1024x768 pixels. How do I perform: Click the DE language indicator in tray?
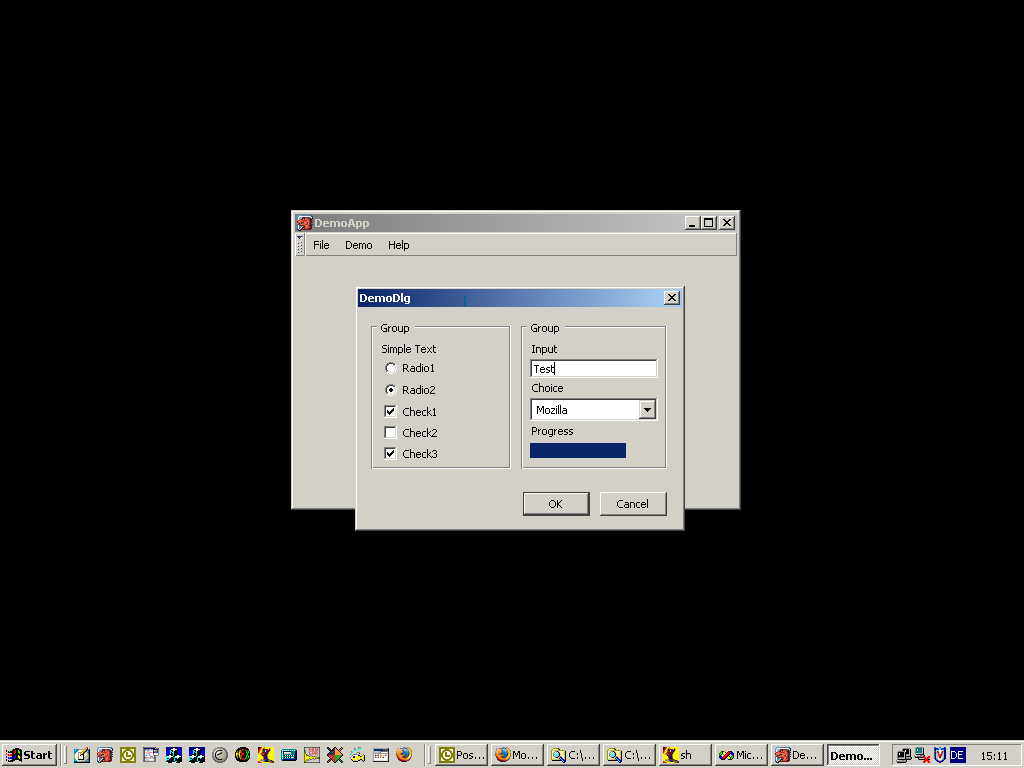[x=957, y=755]
